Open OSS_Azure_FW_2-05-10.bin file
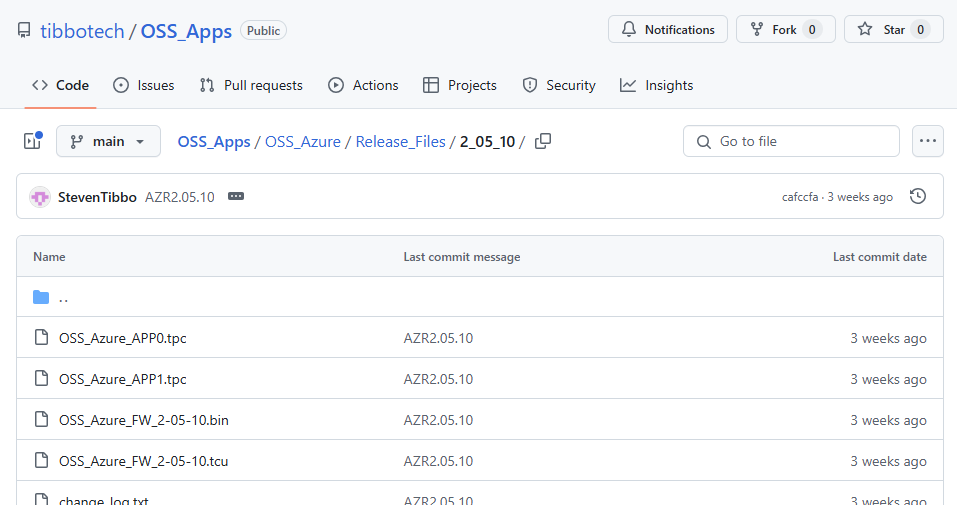This screenshot has width=957, height=505. (143, 420)
